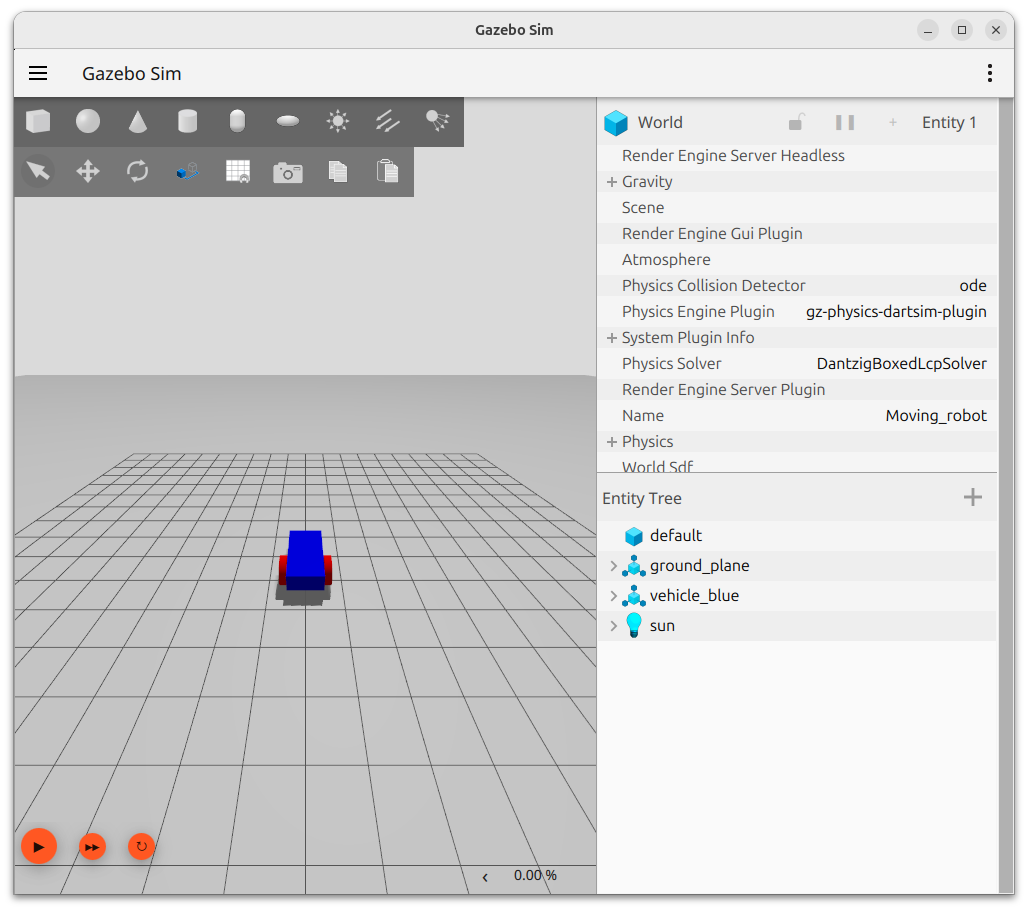Expand System Plugin Info section
Viewport: 1028px width, 911px height.
[x=611, y=338]
